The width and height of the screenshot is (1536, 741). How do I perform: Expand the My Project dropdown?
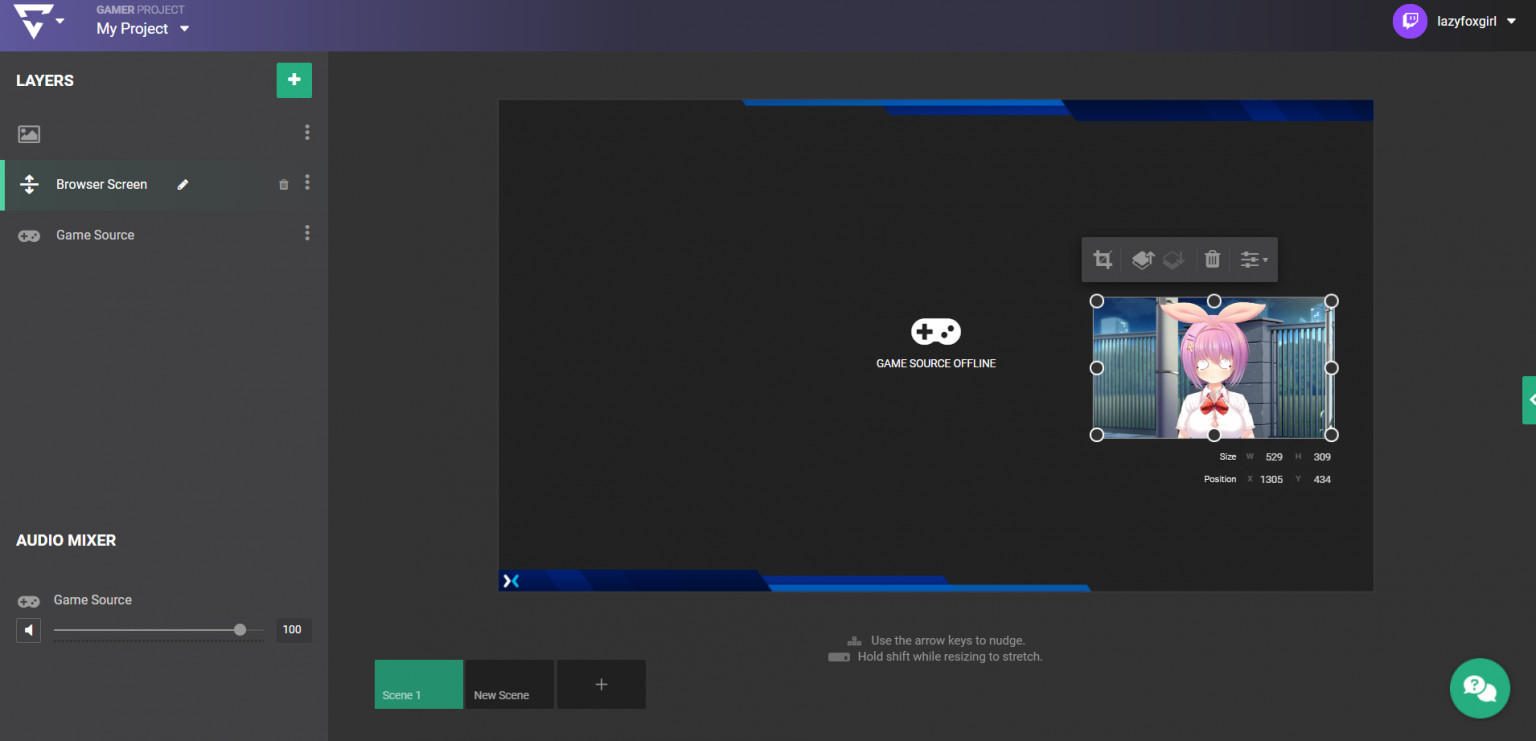[184, 29]
